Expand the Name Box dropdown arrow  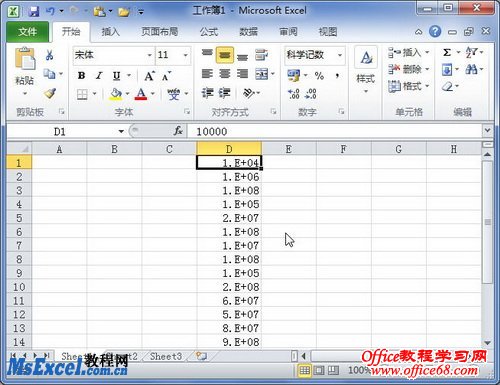click(x=121, y=131)
